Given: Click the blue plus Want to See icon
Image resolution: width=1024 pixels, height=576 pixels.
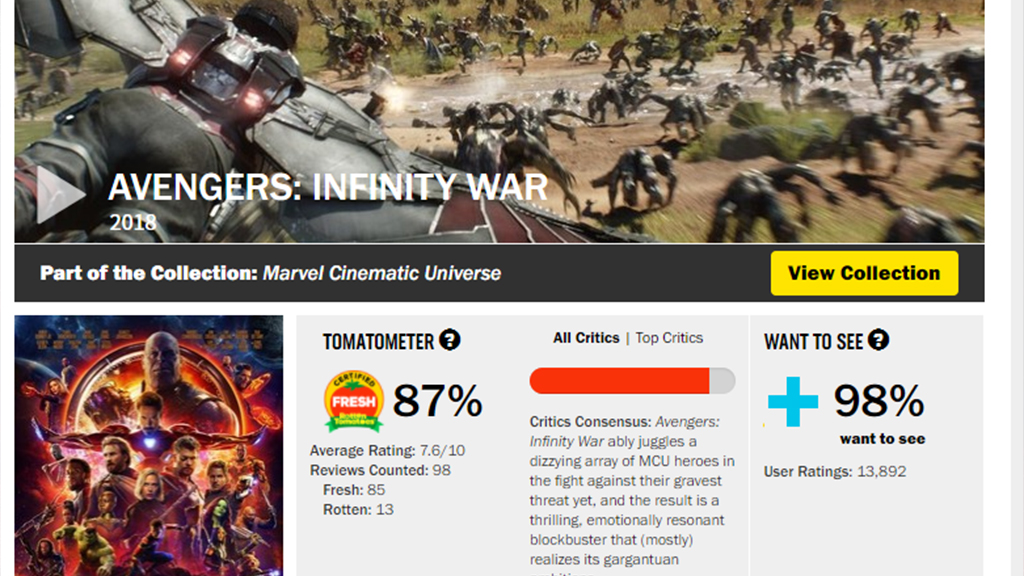Looking at the screenshot, I should tap(792, 402).
